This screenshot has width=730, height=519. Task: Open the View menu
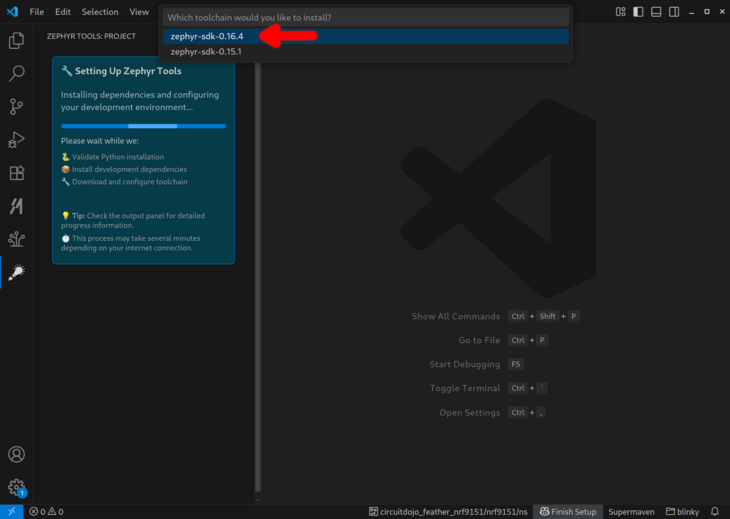[139, 12]
